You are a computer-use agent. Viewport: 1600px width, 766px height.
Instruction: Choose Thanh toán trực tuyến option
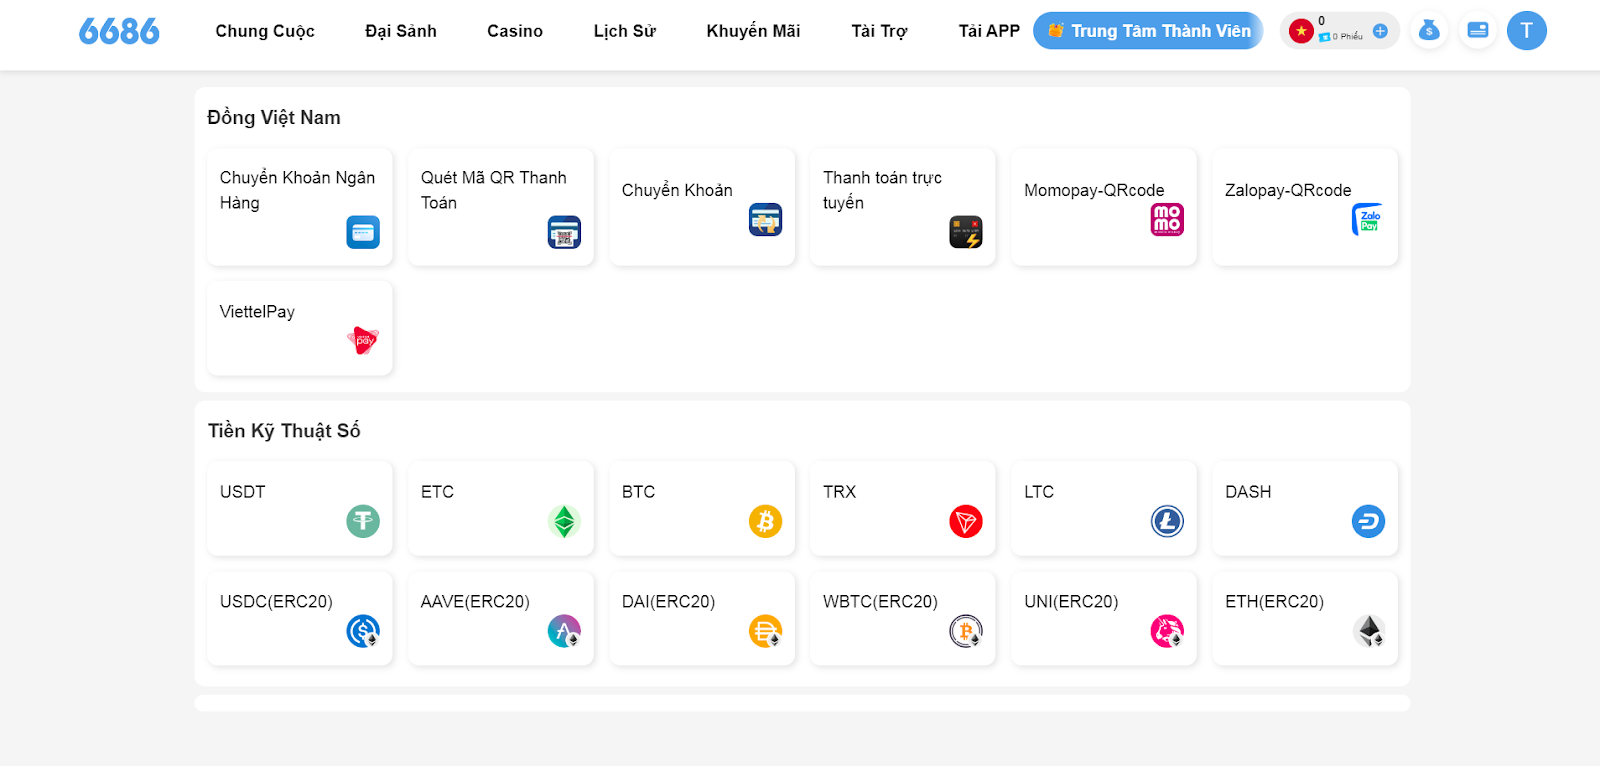(903, 207)
